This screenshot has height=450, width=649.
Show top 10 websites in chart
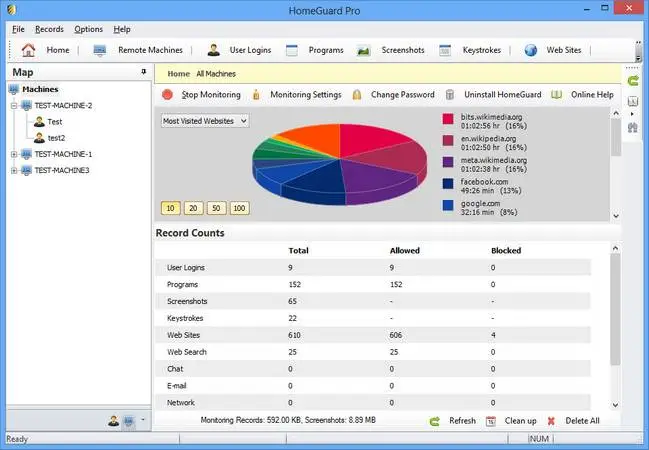pos(171,208)
